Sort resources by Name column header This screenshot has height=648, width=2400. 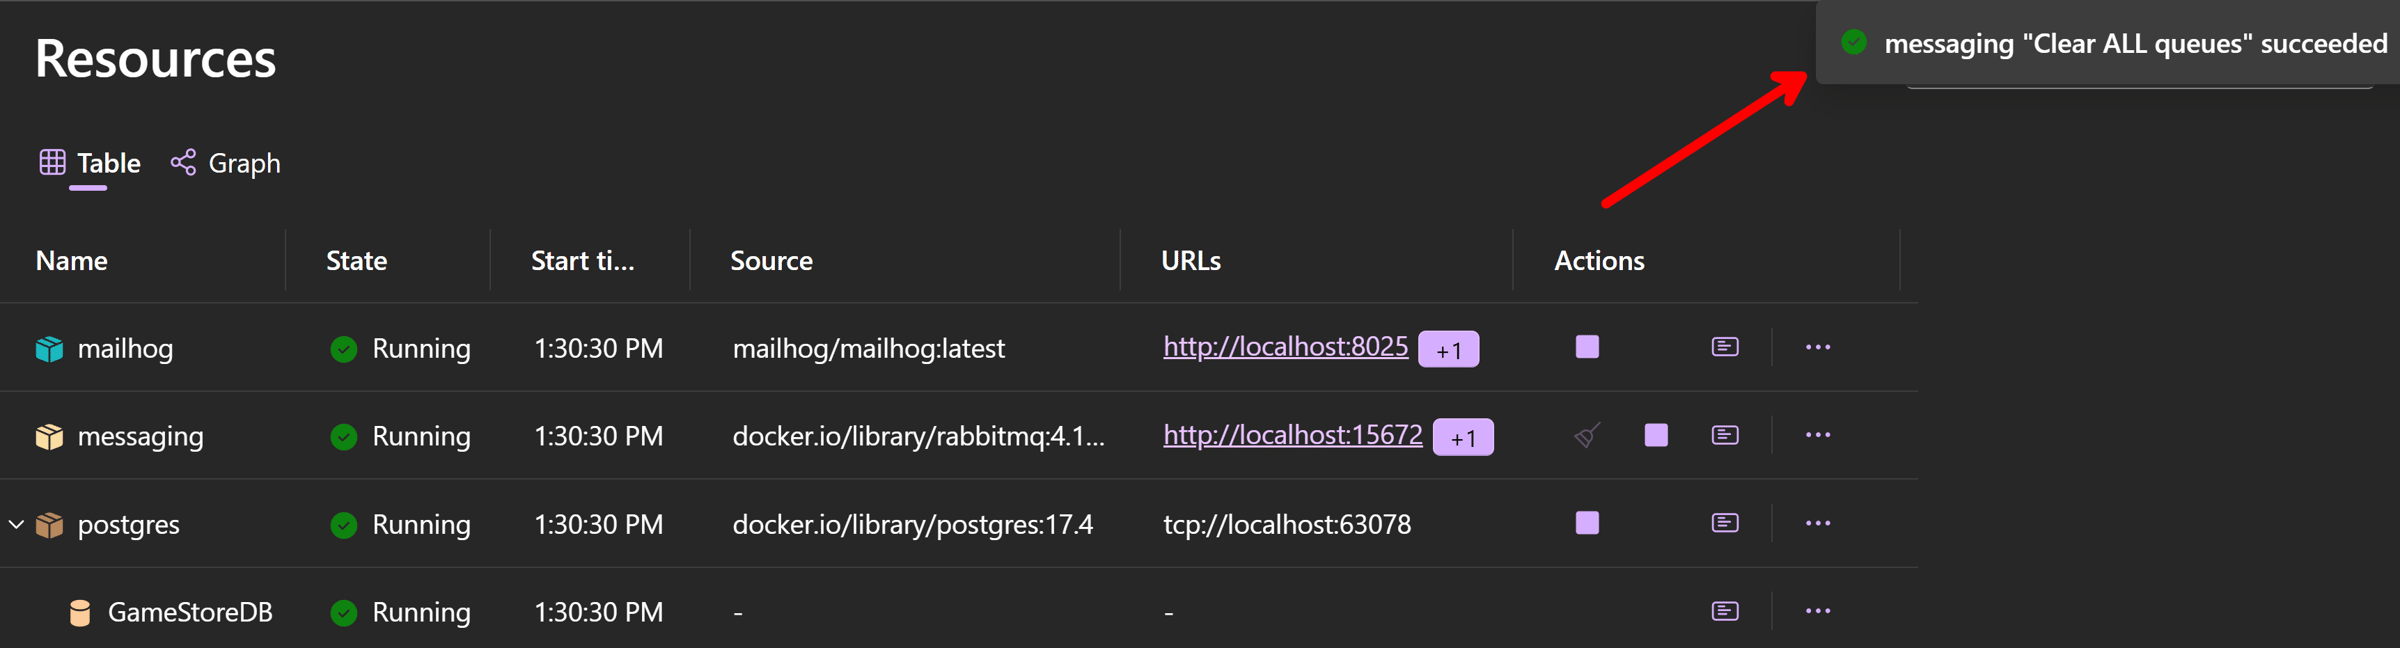(x=72, y=261)
